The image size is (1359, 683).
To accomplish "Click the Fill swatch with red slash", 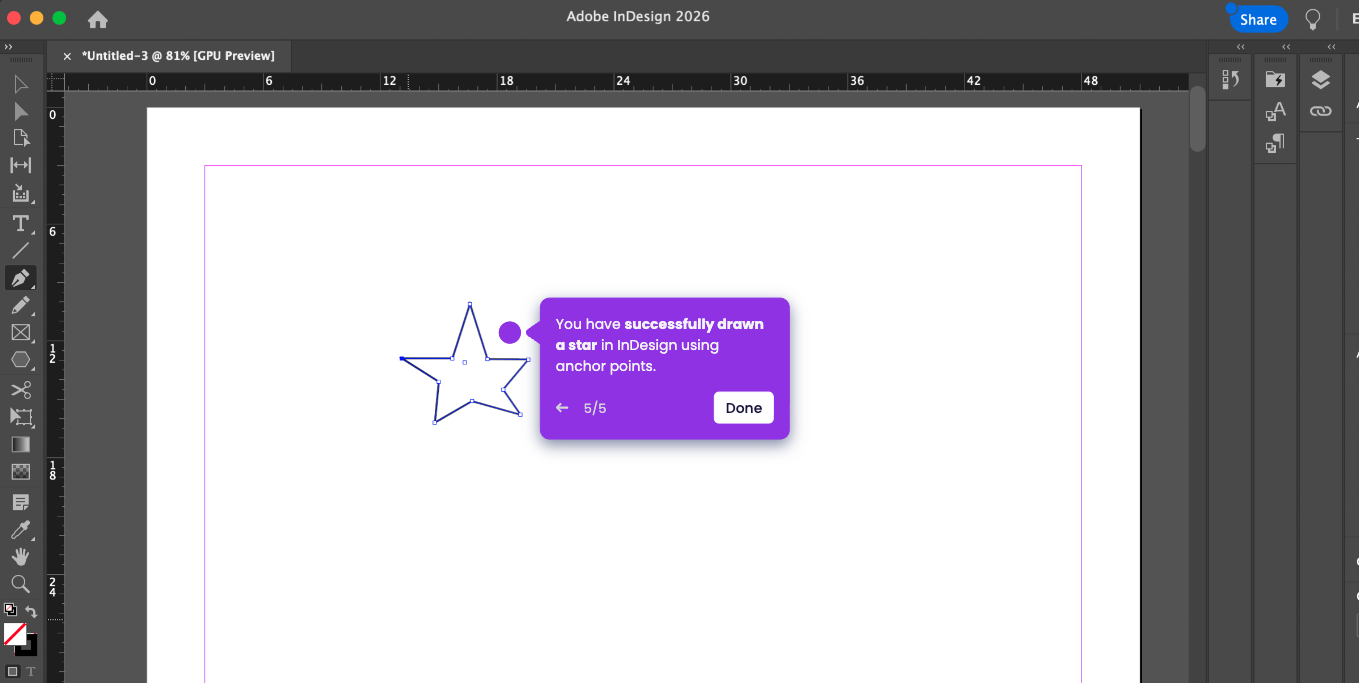I will 15,633.
